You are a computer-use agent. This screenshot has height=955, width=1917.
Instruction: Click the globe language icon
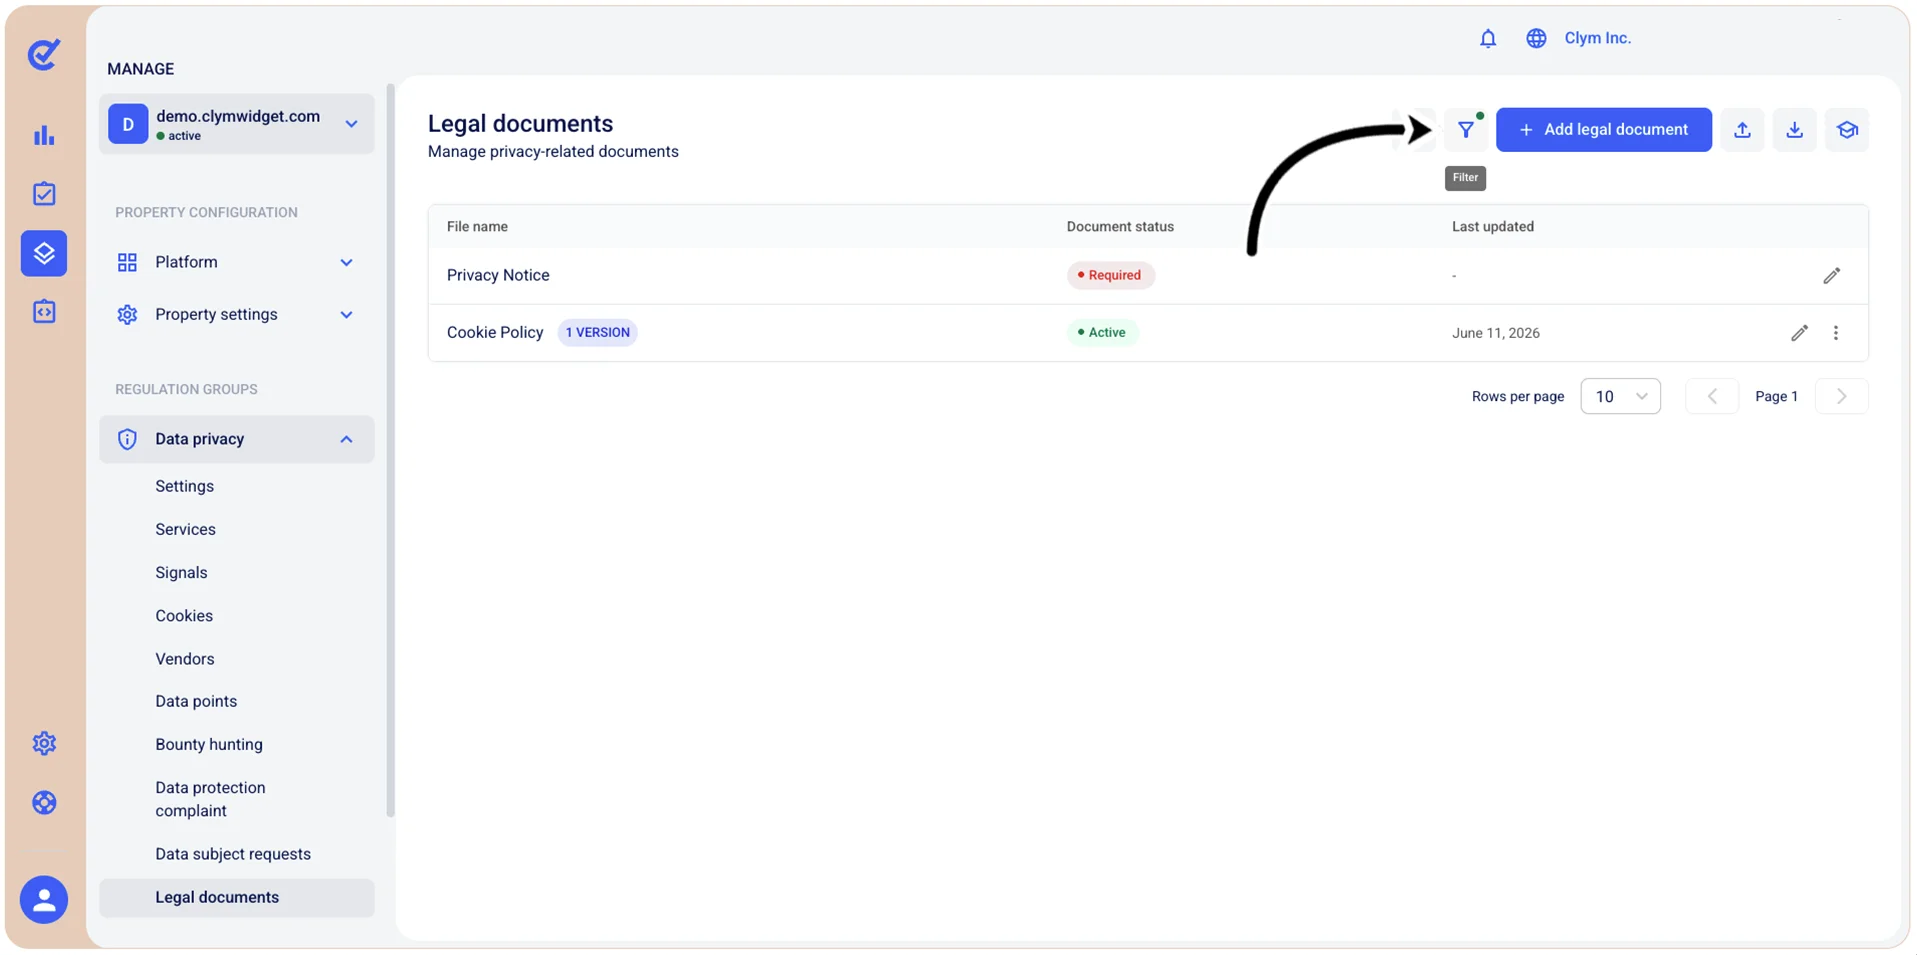pyautogui.click(x=1536, y=38)
